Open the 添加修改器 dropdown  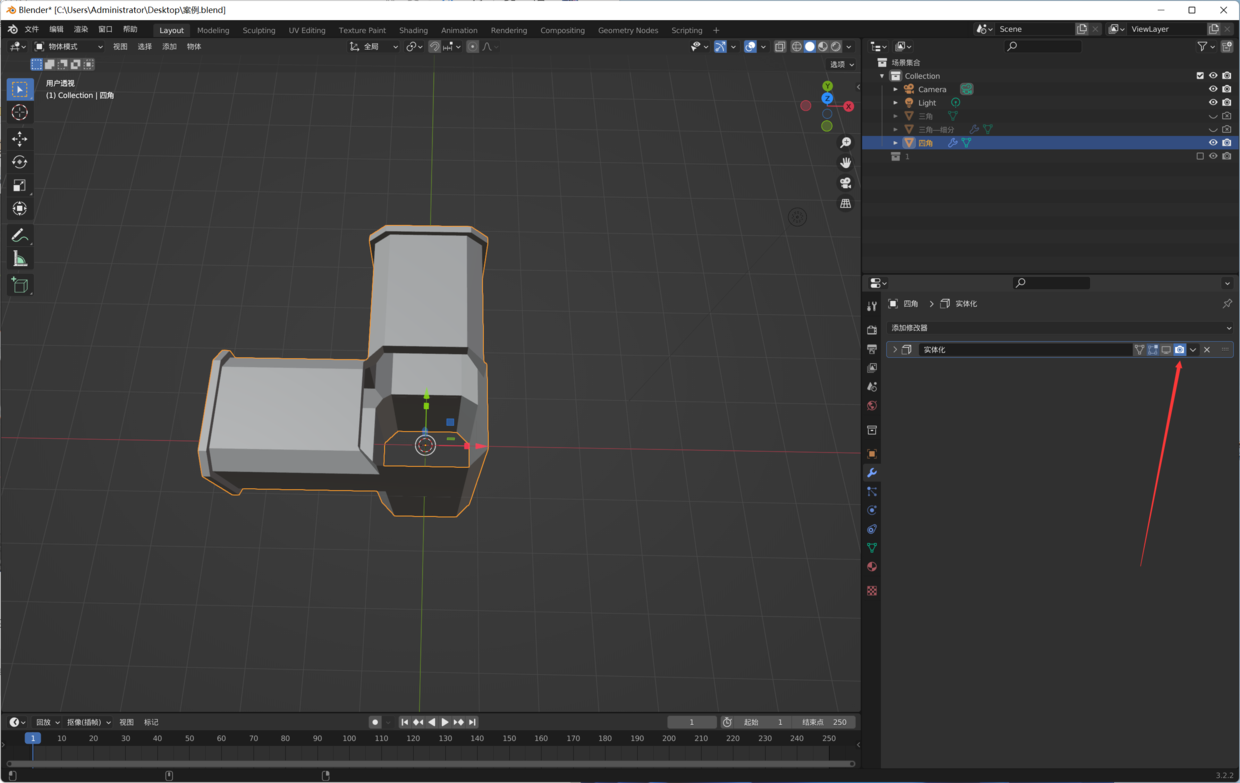pos(1059,328)
